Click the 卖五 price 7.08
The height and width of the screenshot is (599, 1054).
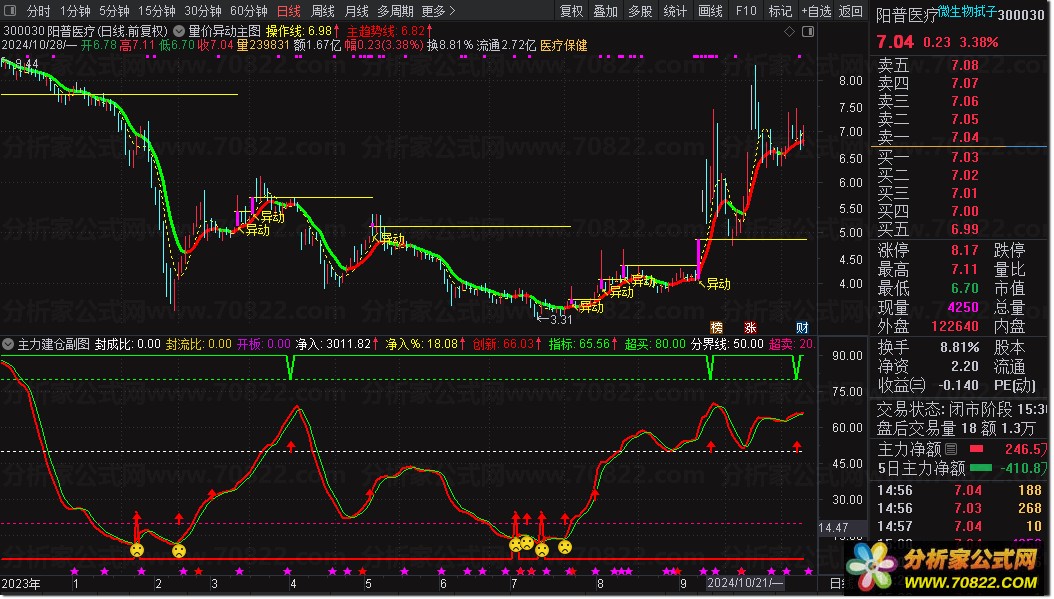click(965, 65)
